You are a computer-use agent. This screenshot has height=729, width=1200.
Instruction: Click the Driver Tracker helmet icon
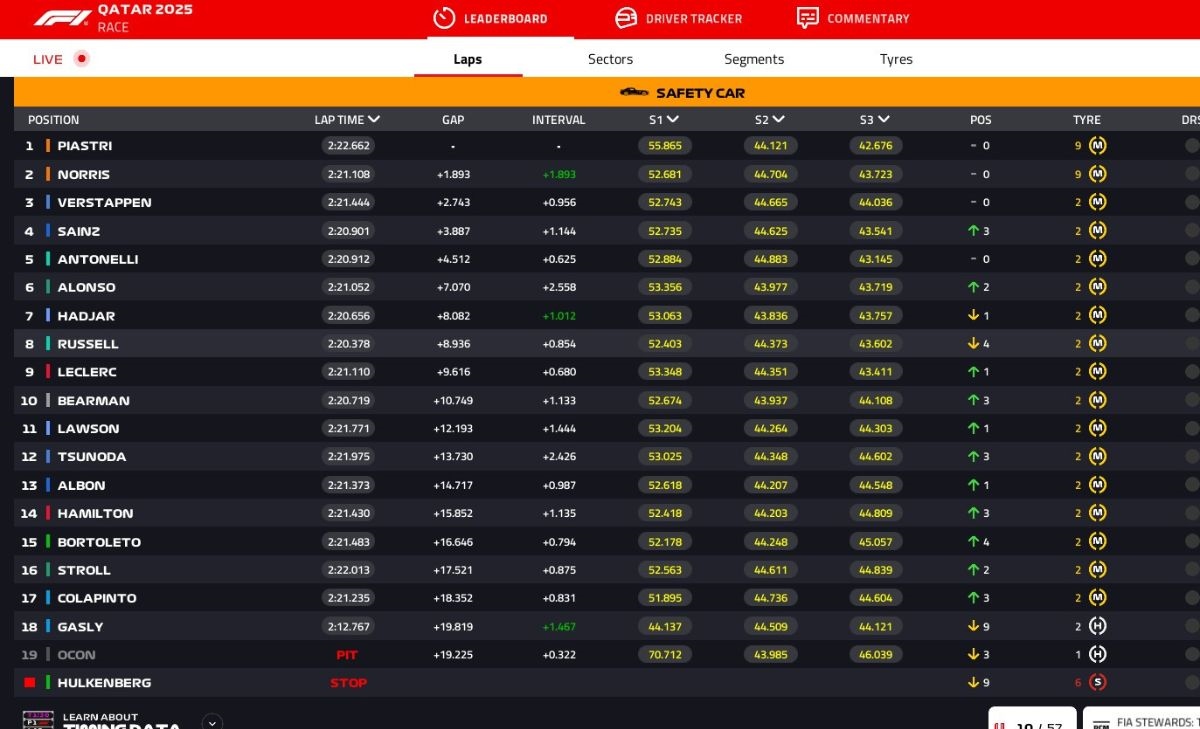pyautogui.click(x=626, y=18)
